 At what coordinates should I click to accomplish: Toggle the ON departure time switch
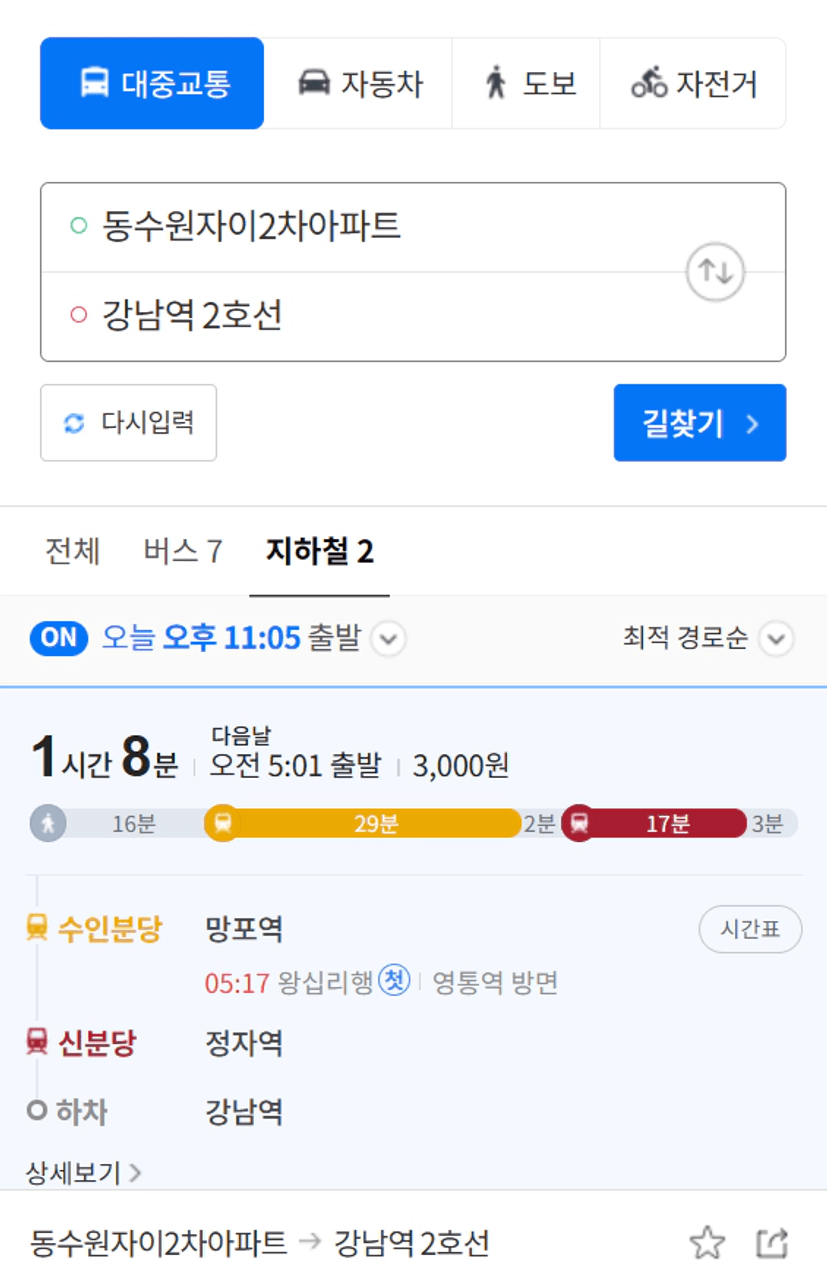click(60, 638)
